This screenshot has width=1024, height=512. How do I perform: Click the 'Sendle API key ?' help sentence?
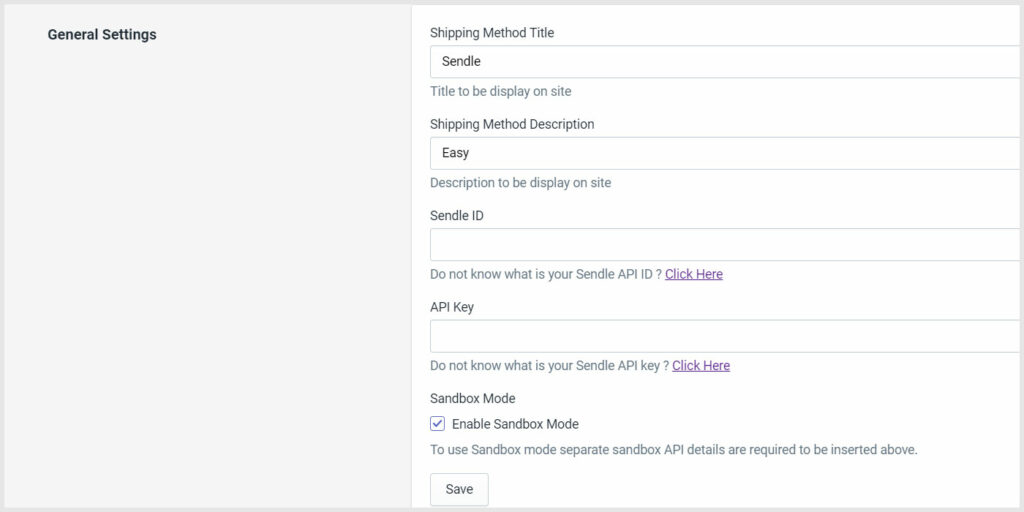(x=549, y=366)
